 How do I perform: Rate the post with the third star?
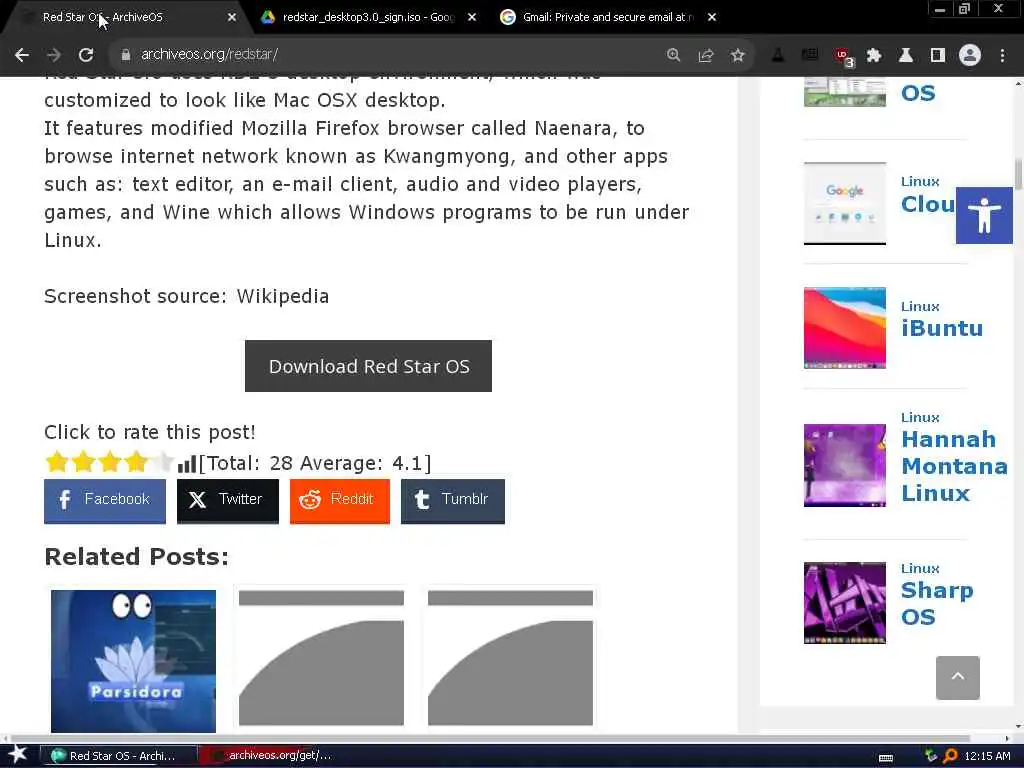click(110, 462)
